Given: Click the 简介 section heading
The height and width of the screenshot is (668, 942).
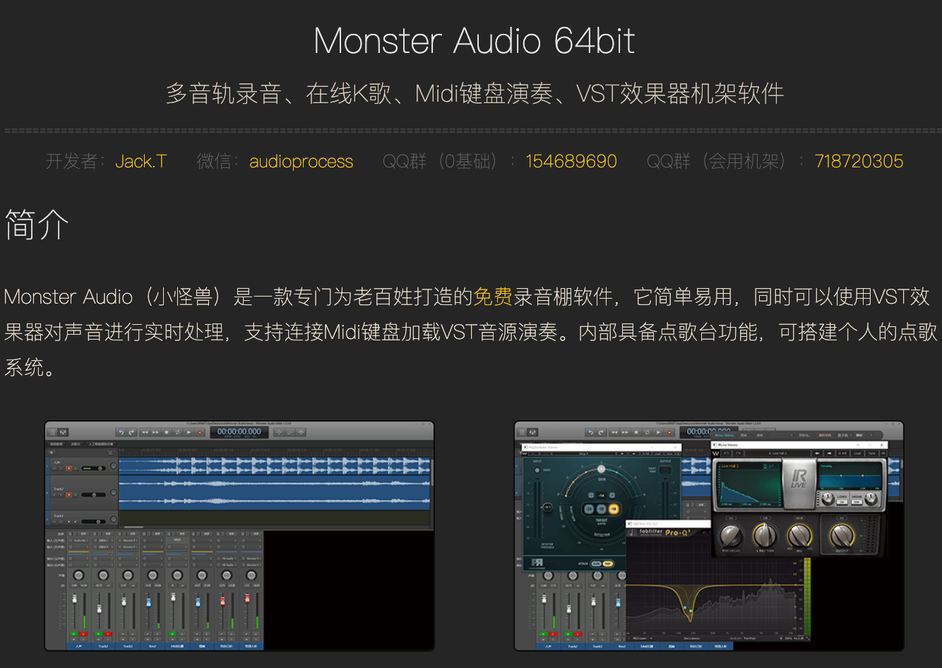Looking at the screenshot, I should point(36,225).
